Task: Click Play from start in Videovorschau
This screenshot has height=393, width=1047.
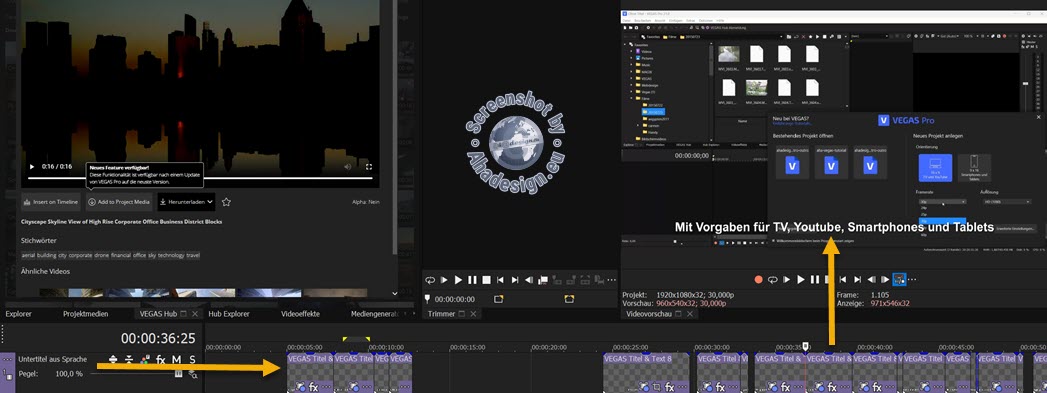Action: coord(787,280)
